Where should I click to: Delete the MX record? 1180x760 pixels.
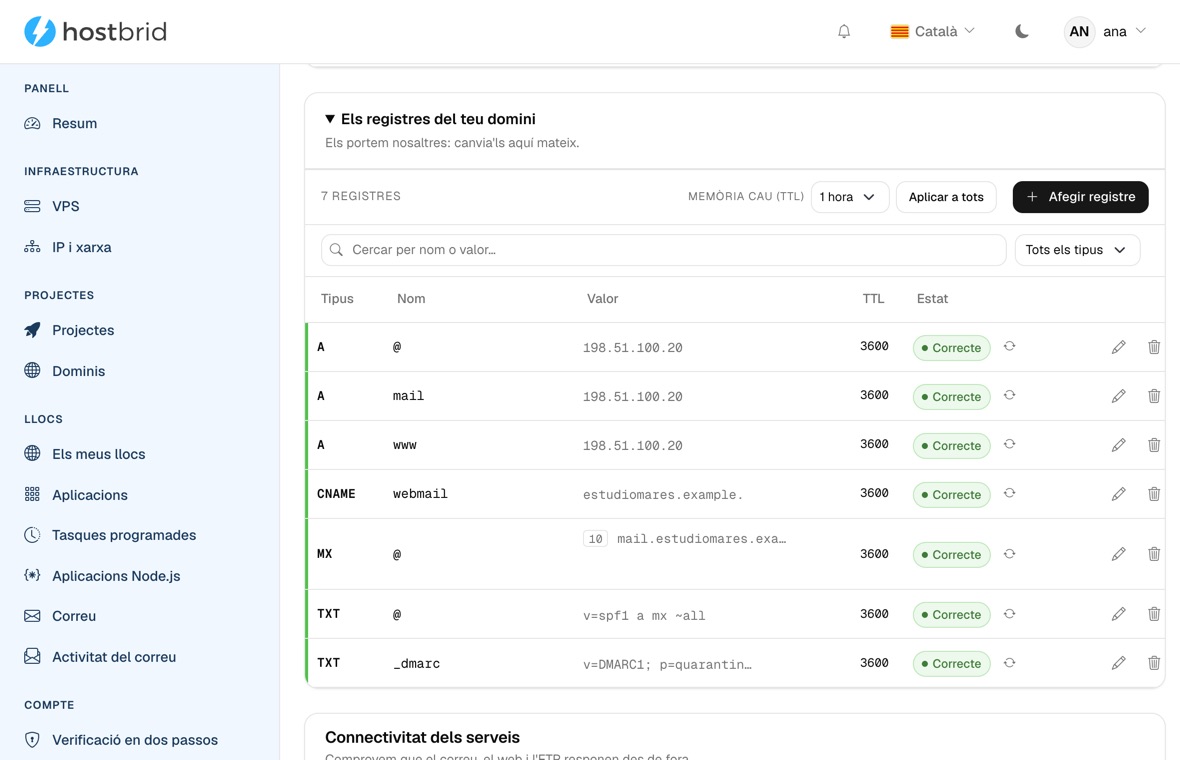pyautogui.click(x=1154, y=554)
